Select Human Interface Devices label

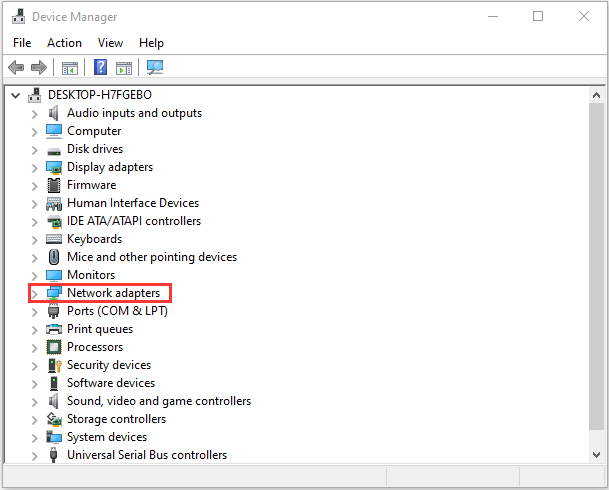[133, 203]
